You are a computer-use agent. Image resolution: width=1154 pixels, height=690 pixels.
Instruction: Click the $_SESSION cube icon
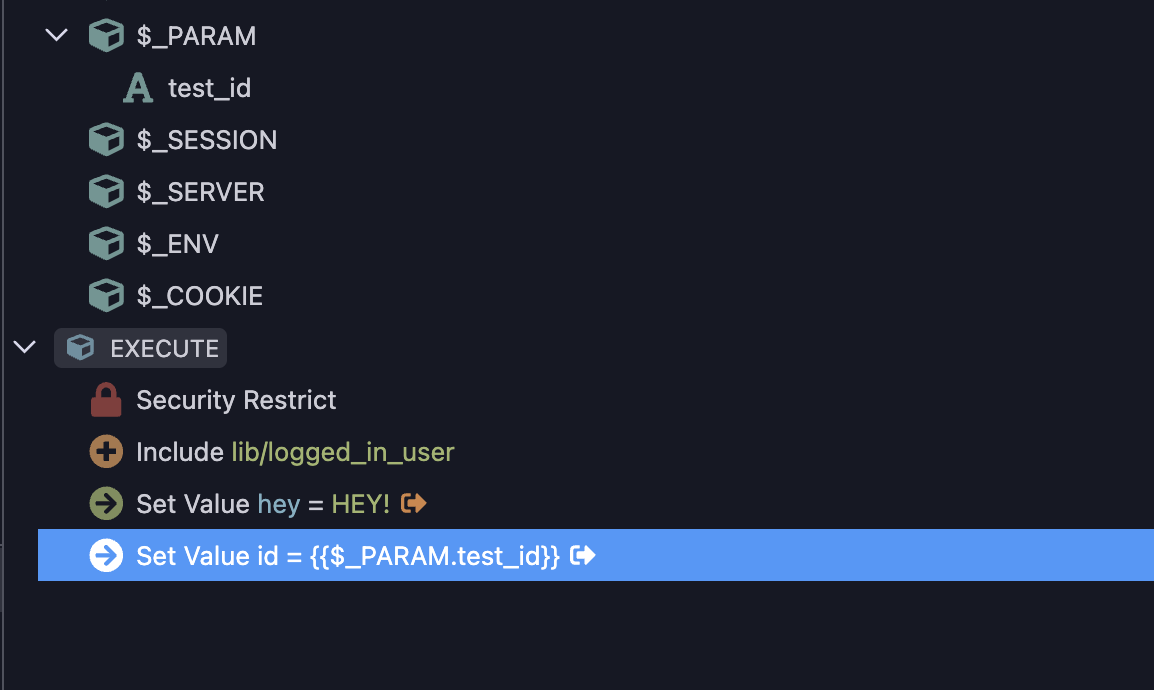pyautogui.click(x=106, y=139)
